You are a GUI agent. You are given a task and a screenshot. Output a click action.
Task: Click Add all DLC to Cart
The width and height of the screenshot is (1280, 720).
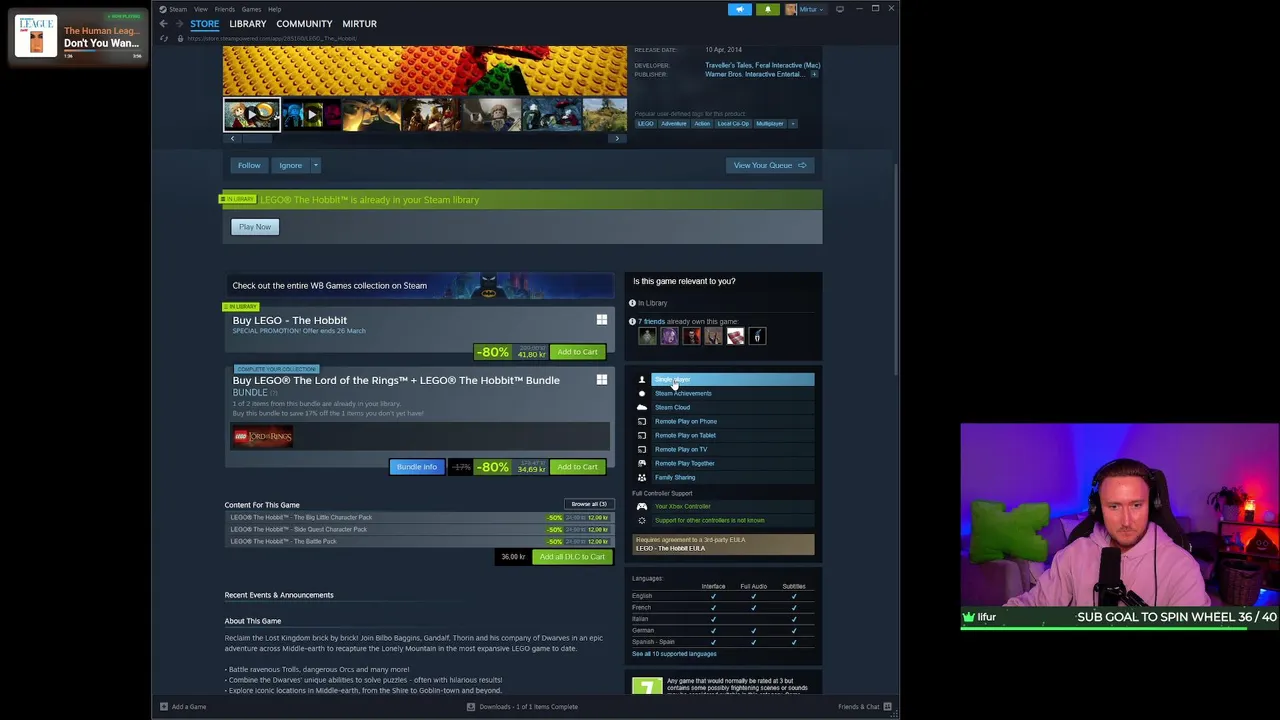[x=572, y=557]
